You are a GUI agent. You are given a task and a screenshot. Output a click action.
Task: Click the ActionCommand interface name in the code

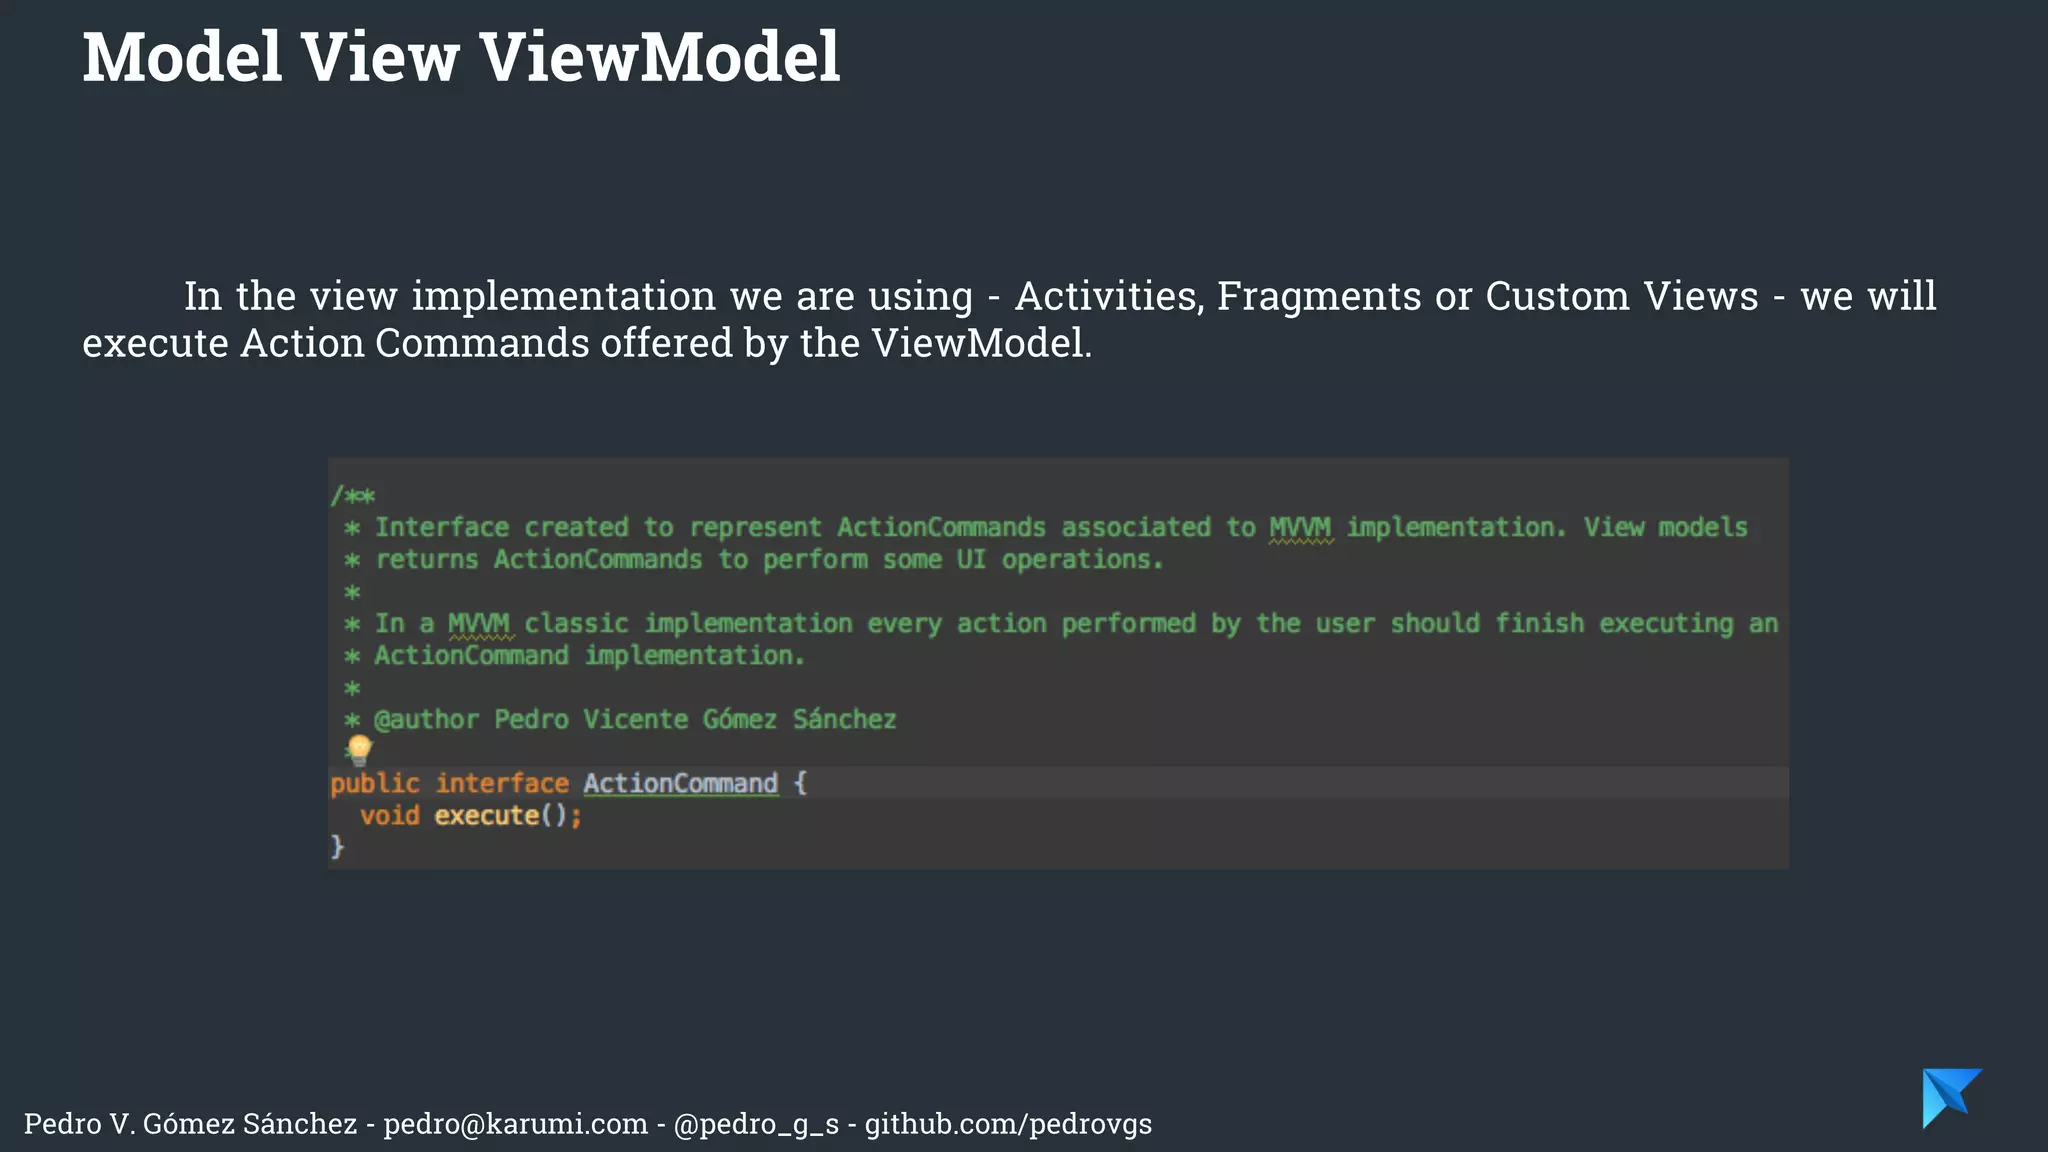click(x=680, y=783)
